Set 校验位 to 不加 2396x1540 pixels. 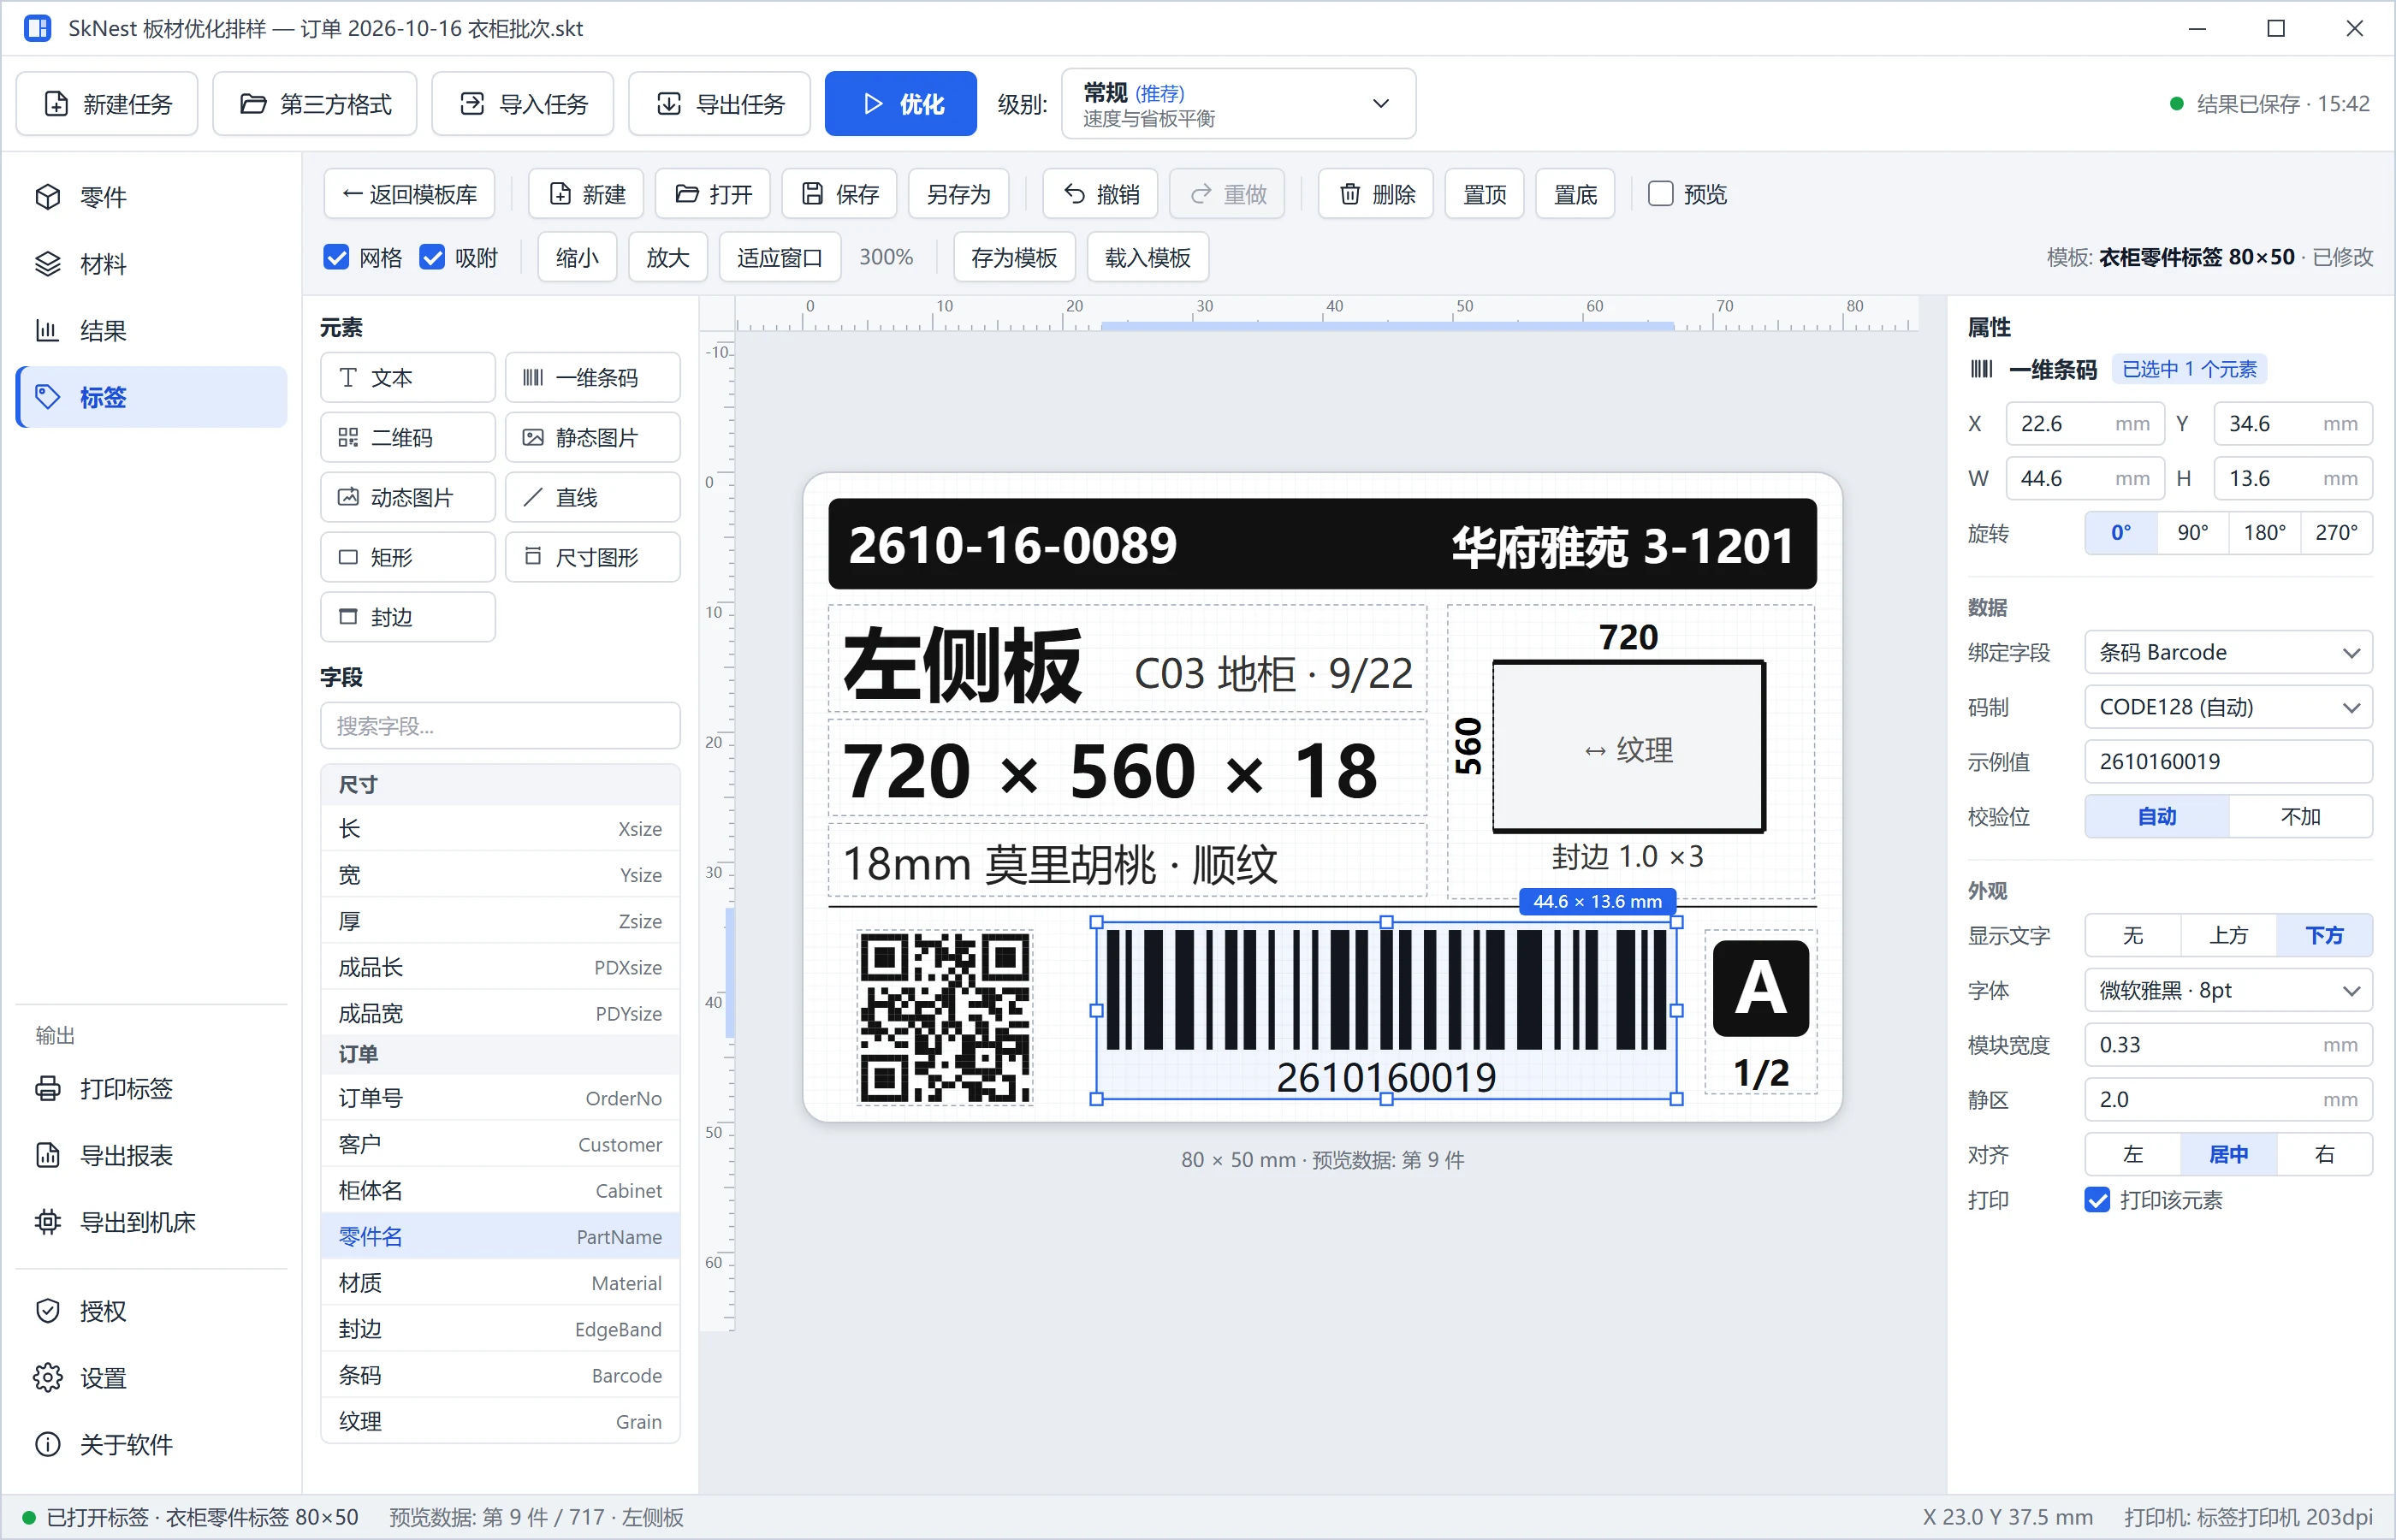pos(2301,817)
